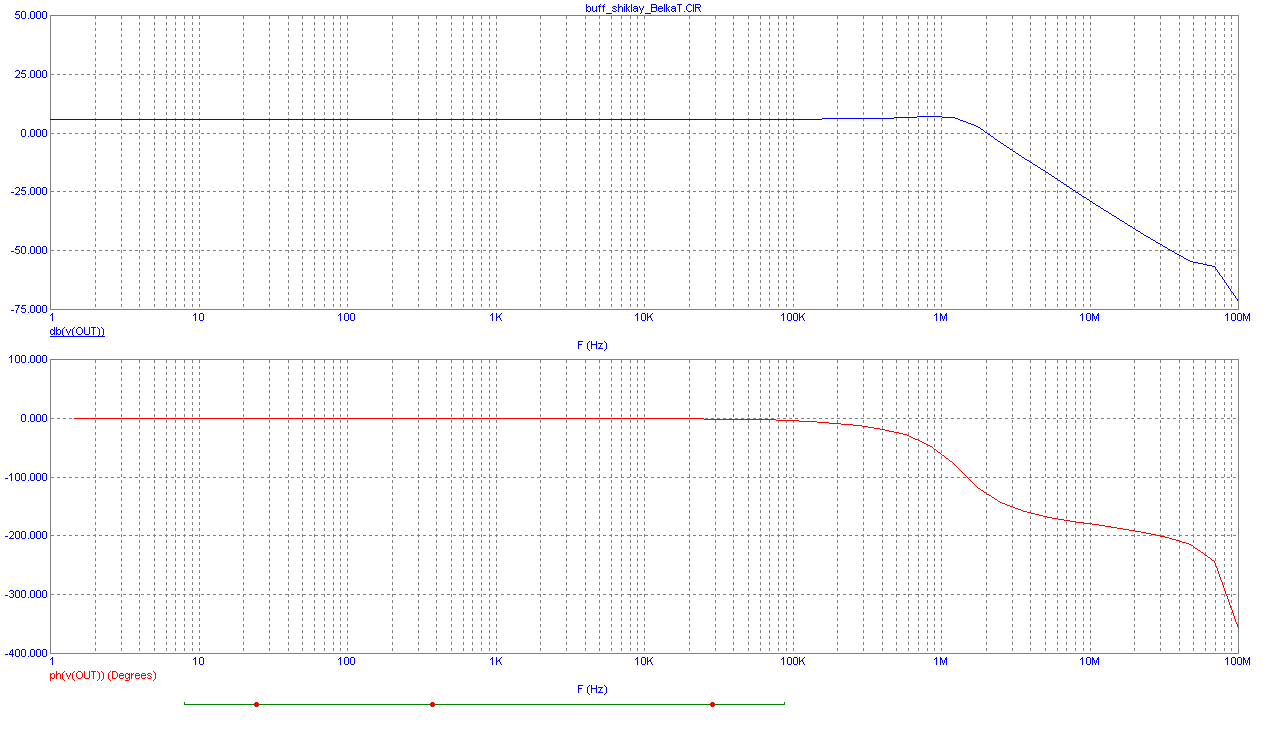
Task: Click 1K frequency tick of phase plot
Action: click(495, 662)
